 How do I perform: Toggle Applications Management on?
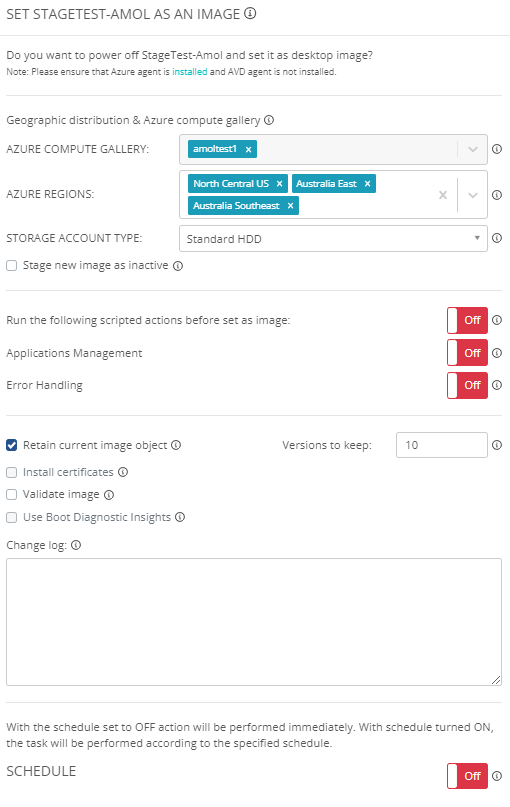pyautogui.click(x=467, y=353)
